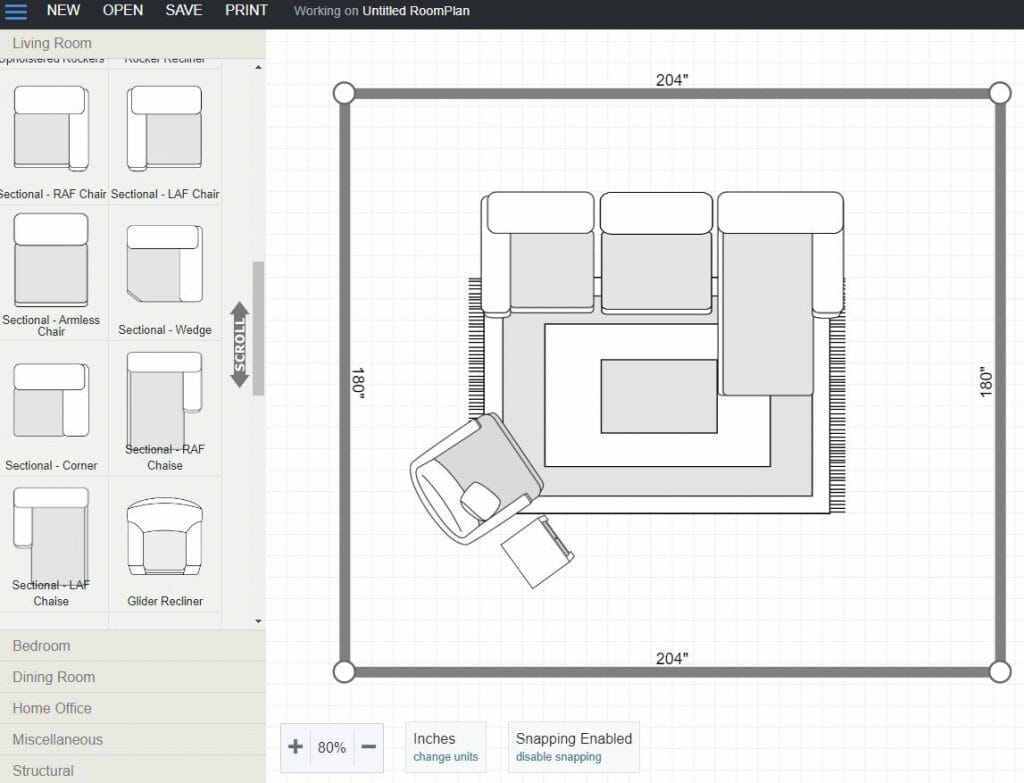Viewport: 1024px width, 783px height.
Task: Click the change units link
Action: [445, 758]
